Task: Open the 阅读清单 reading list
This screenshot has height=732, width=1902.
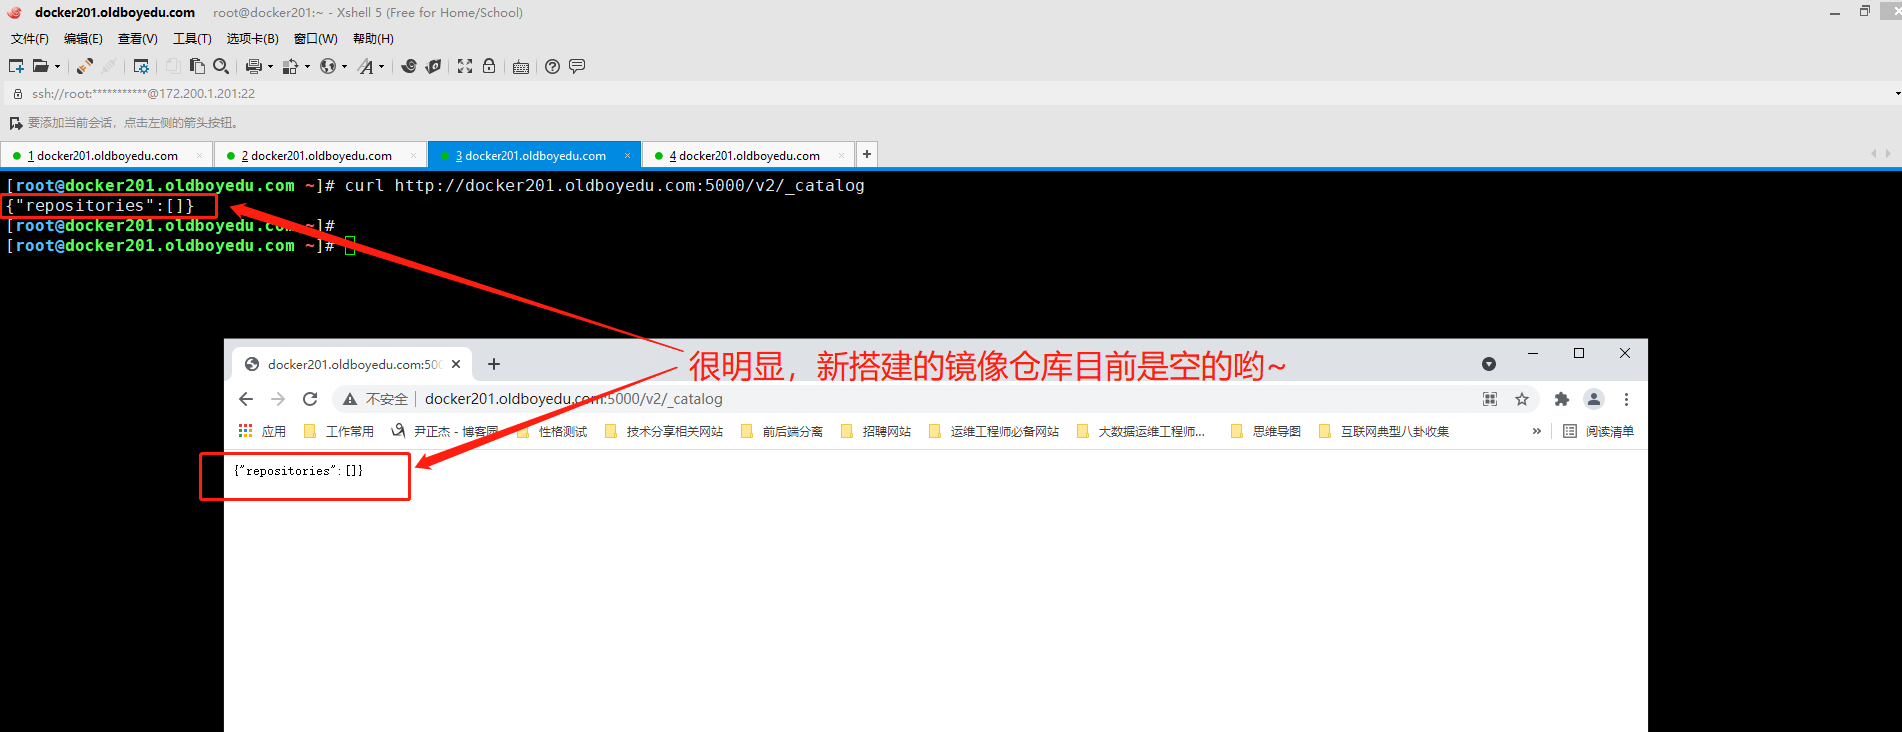Action: point(1598,431)
